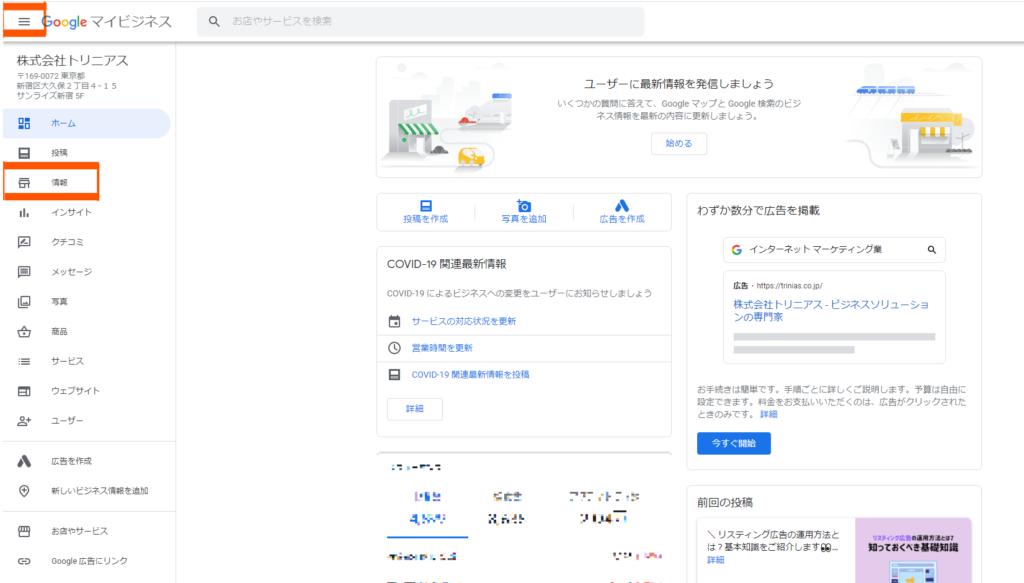Click the 今すぐ開始 button
1024x583 pixels.
pos(733,443)
